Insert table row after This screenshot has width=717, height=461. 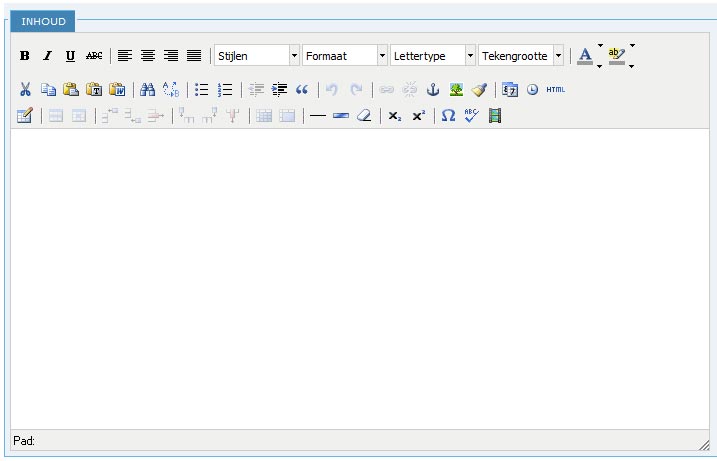point(133,116)
